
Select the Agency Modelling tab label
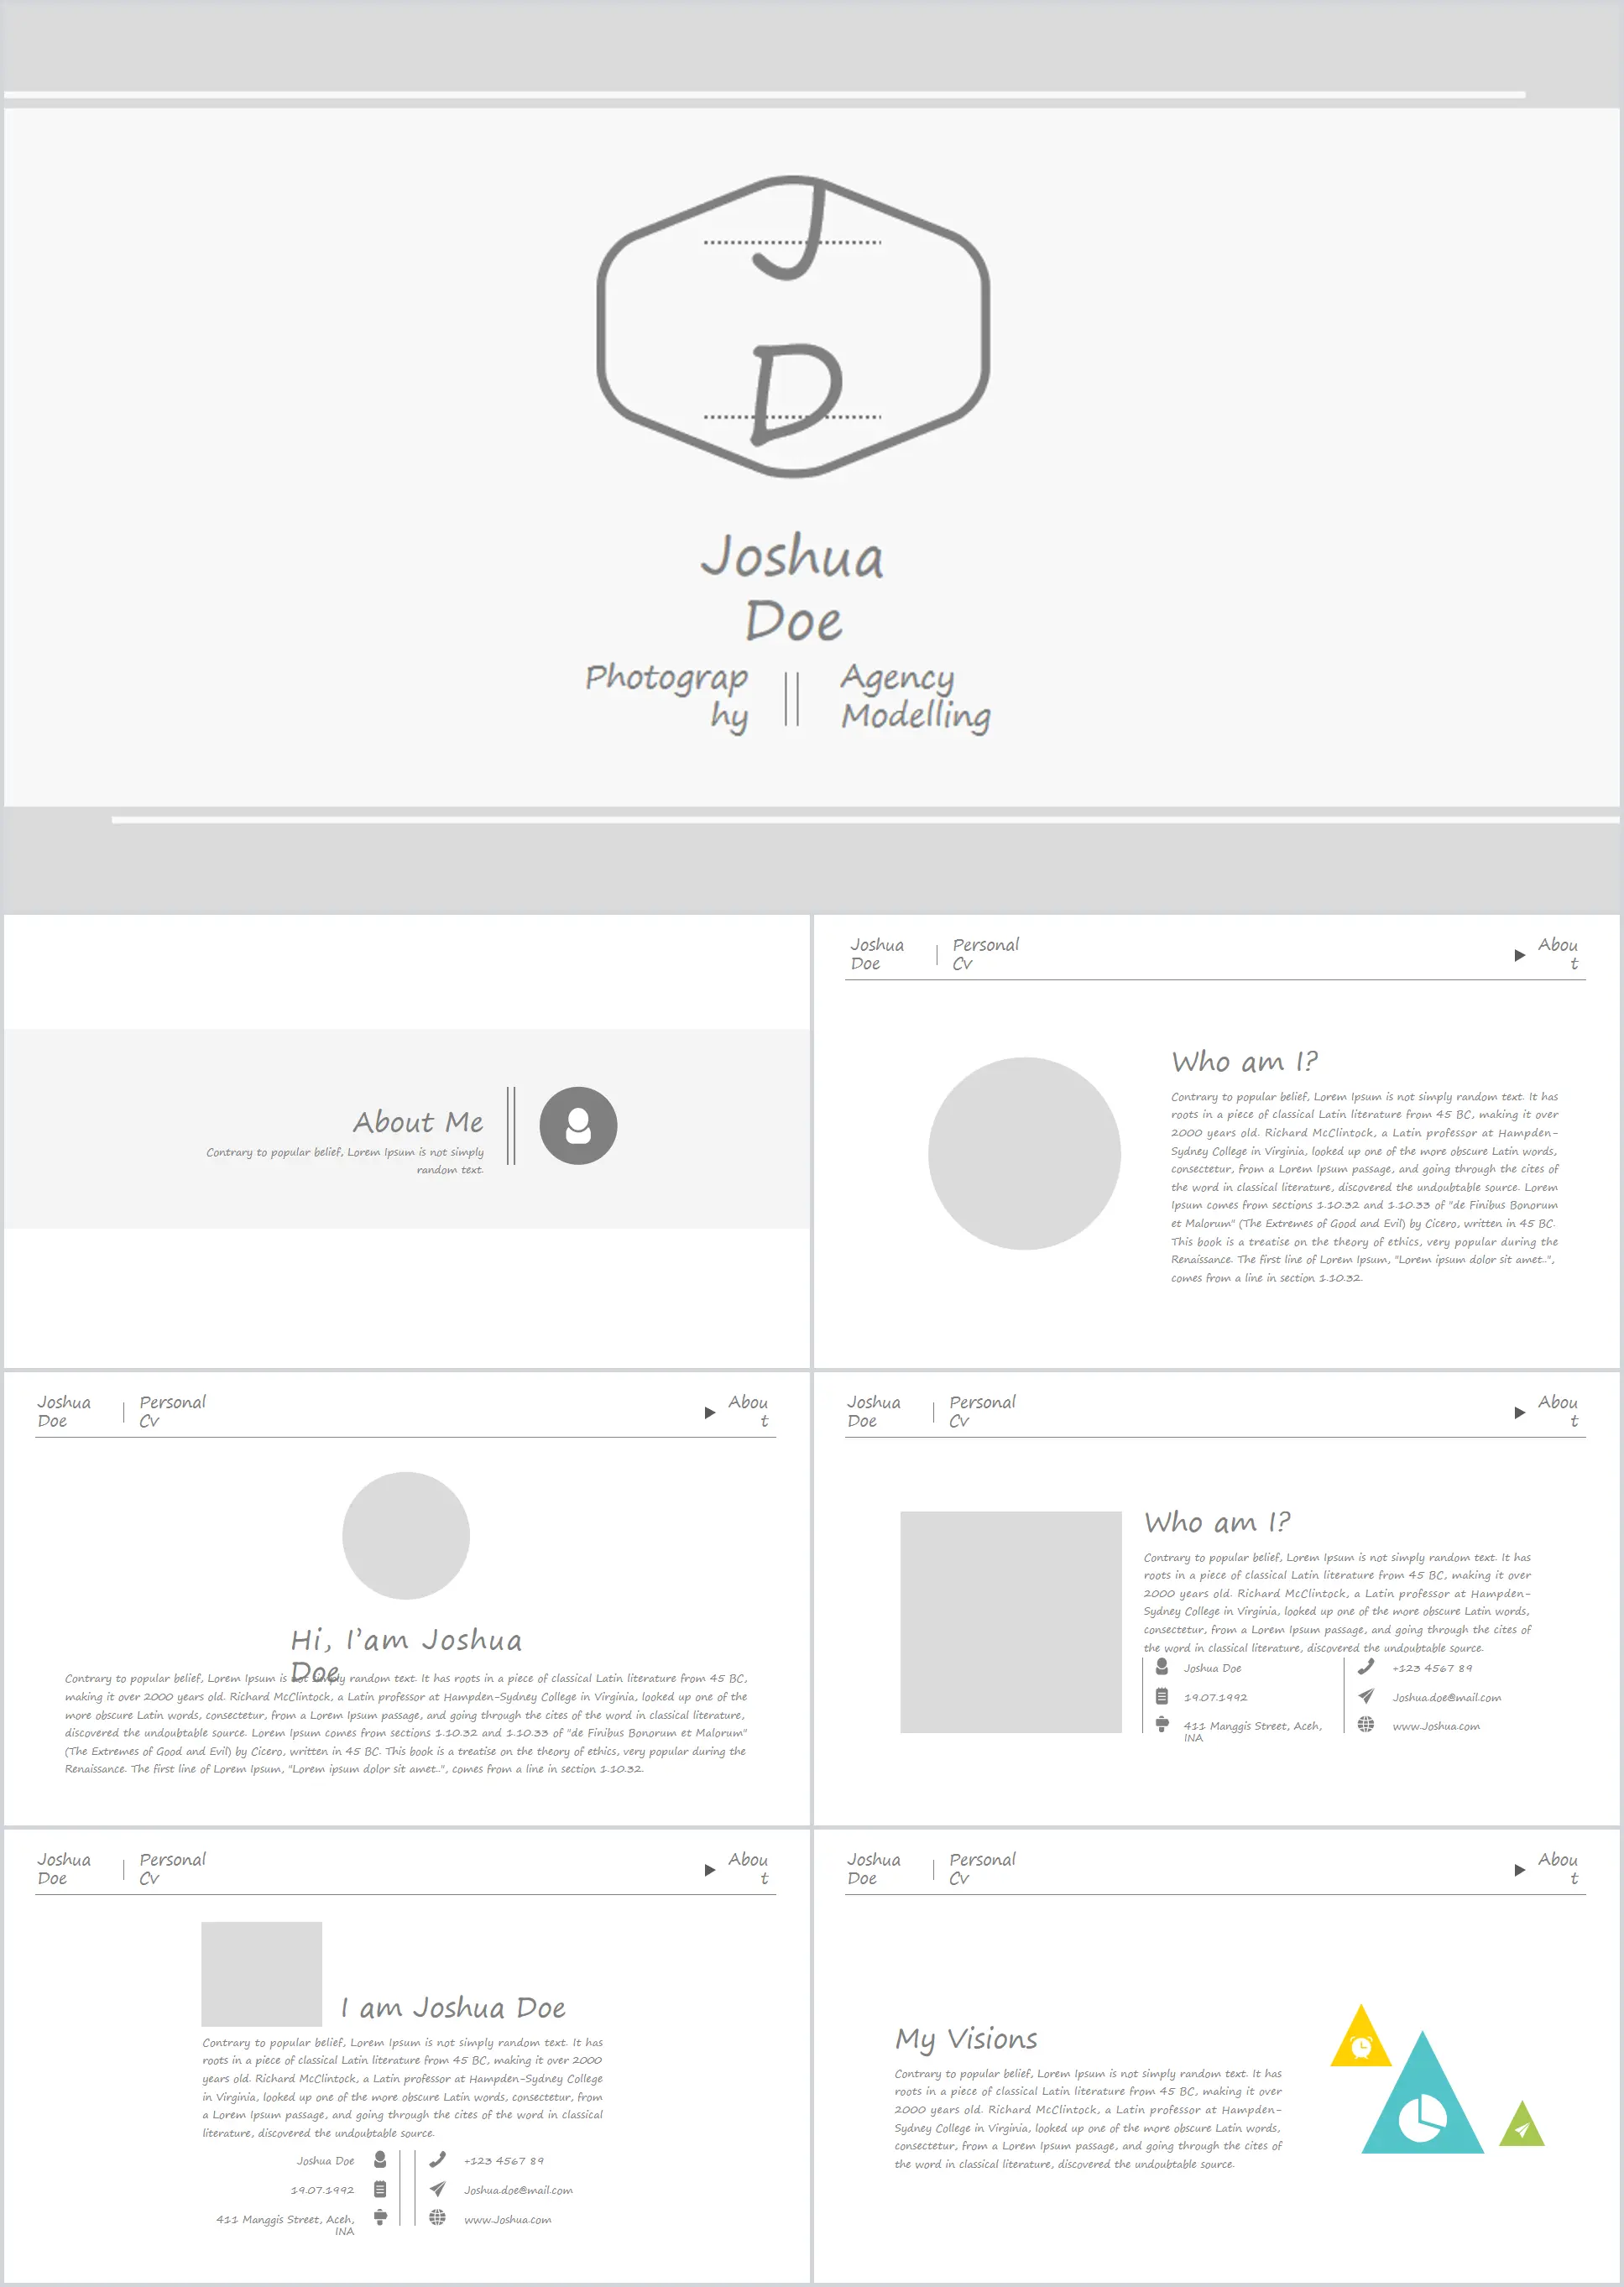(963, 719)
